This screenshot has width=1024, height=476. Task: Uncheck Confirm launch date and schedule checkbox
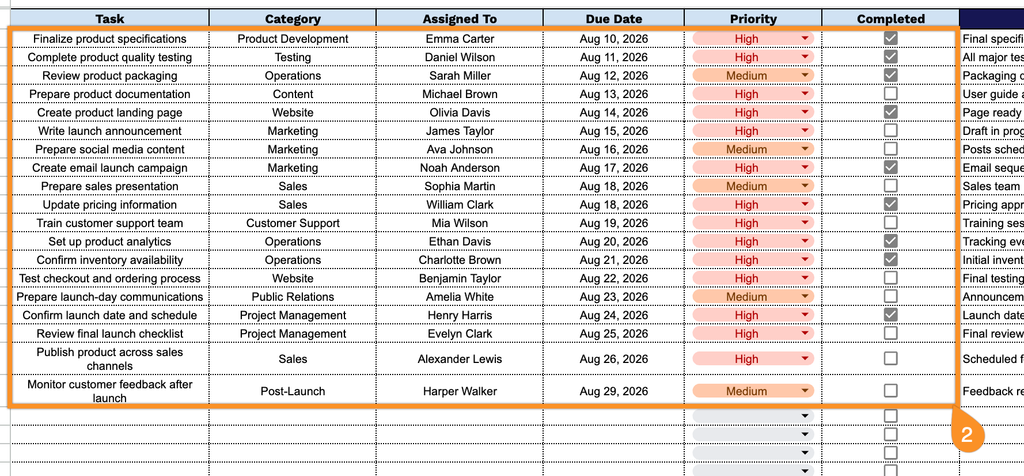pyautogui.click(x=890, y=315)
